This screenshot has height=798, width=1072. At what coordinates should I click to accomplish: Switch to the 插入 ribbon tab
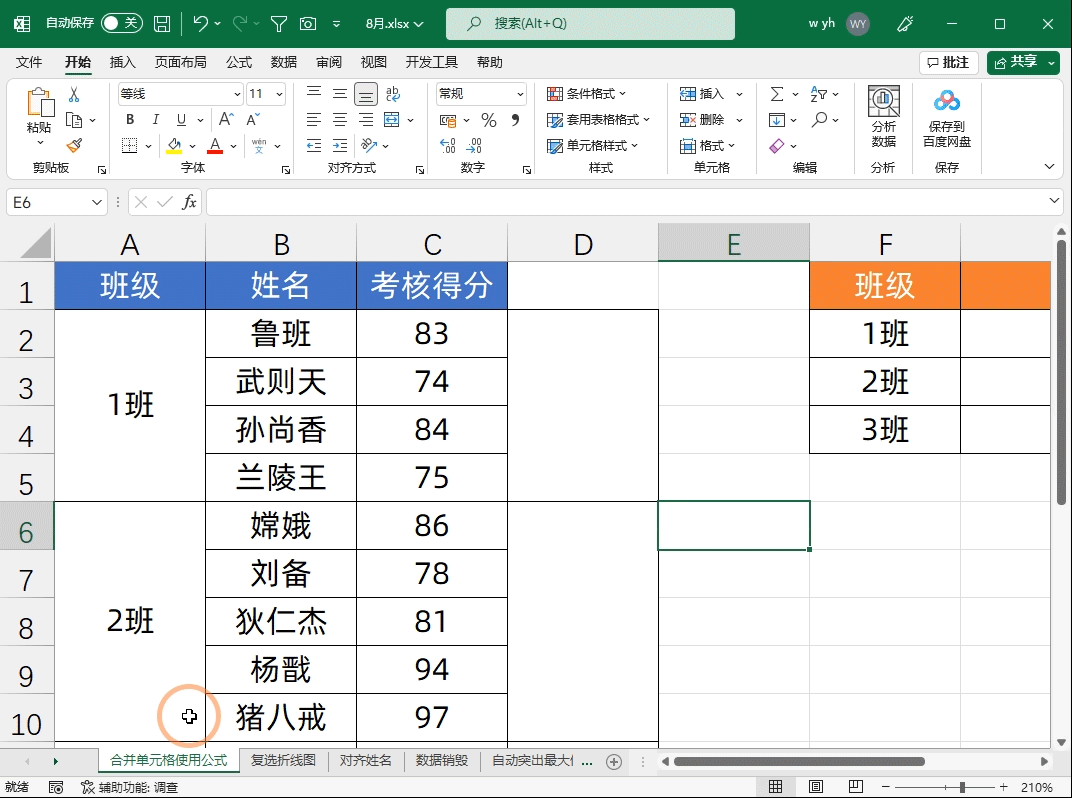[x=121, y=61]
